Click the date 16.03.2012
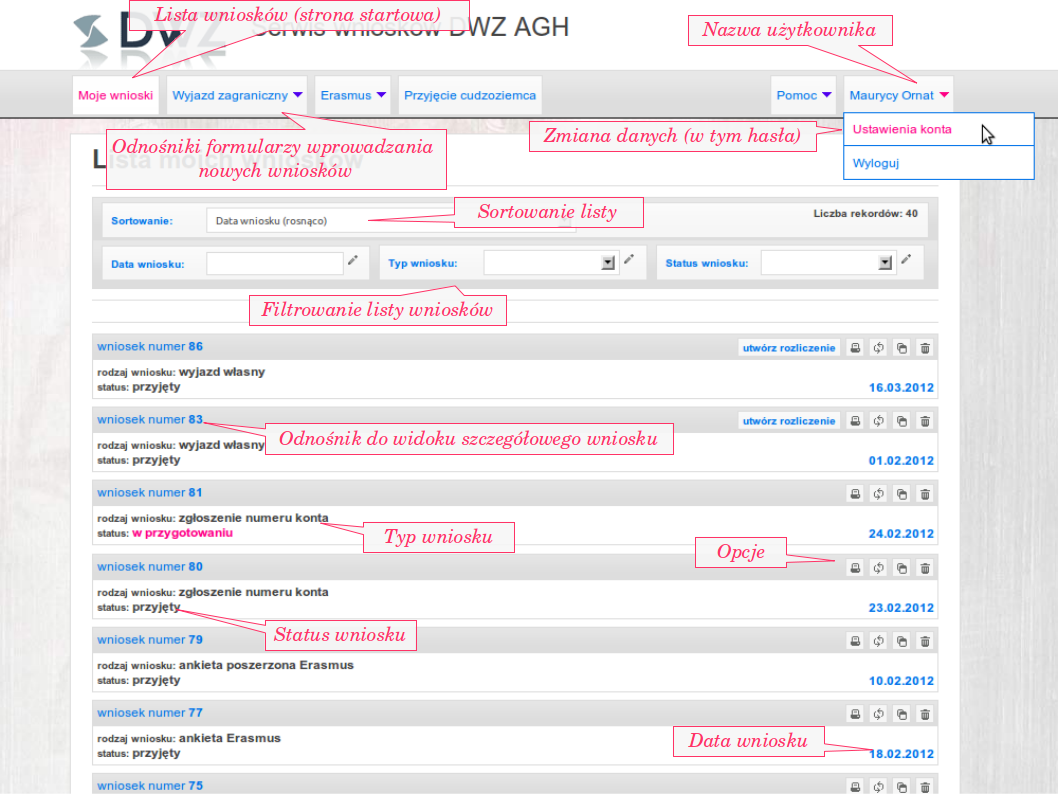Image resolution: width=1058 pixels, height=794 pixels. click(x=901, y=388)
